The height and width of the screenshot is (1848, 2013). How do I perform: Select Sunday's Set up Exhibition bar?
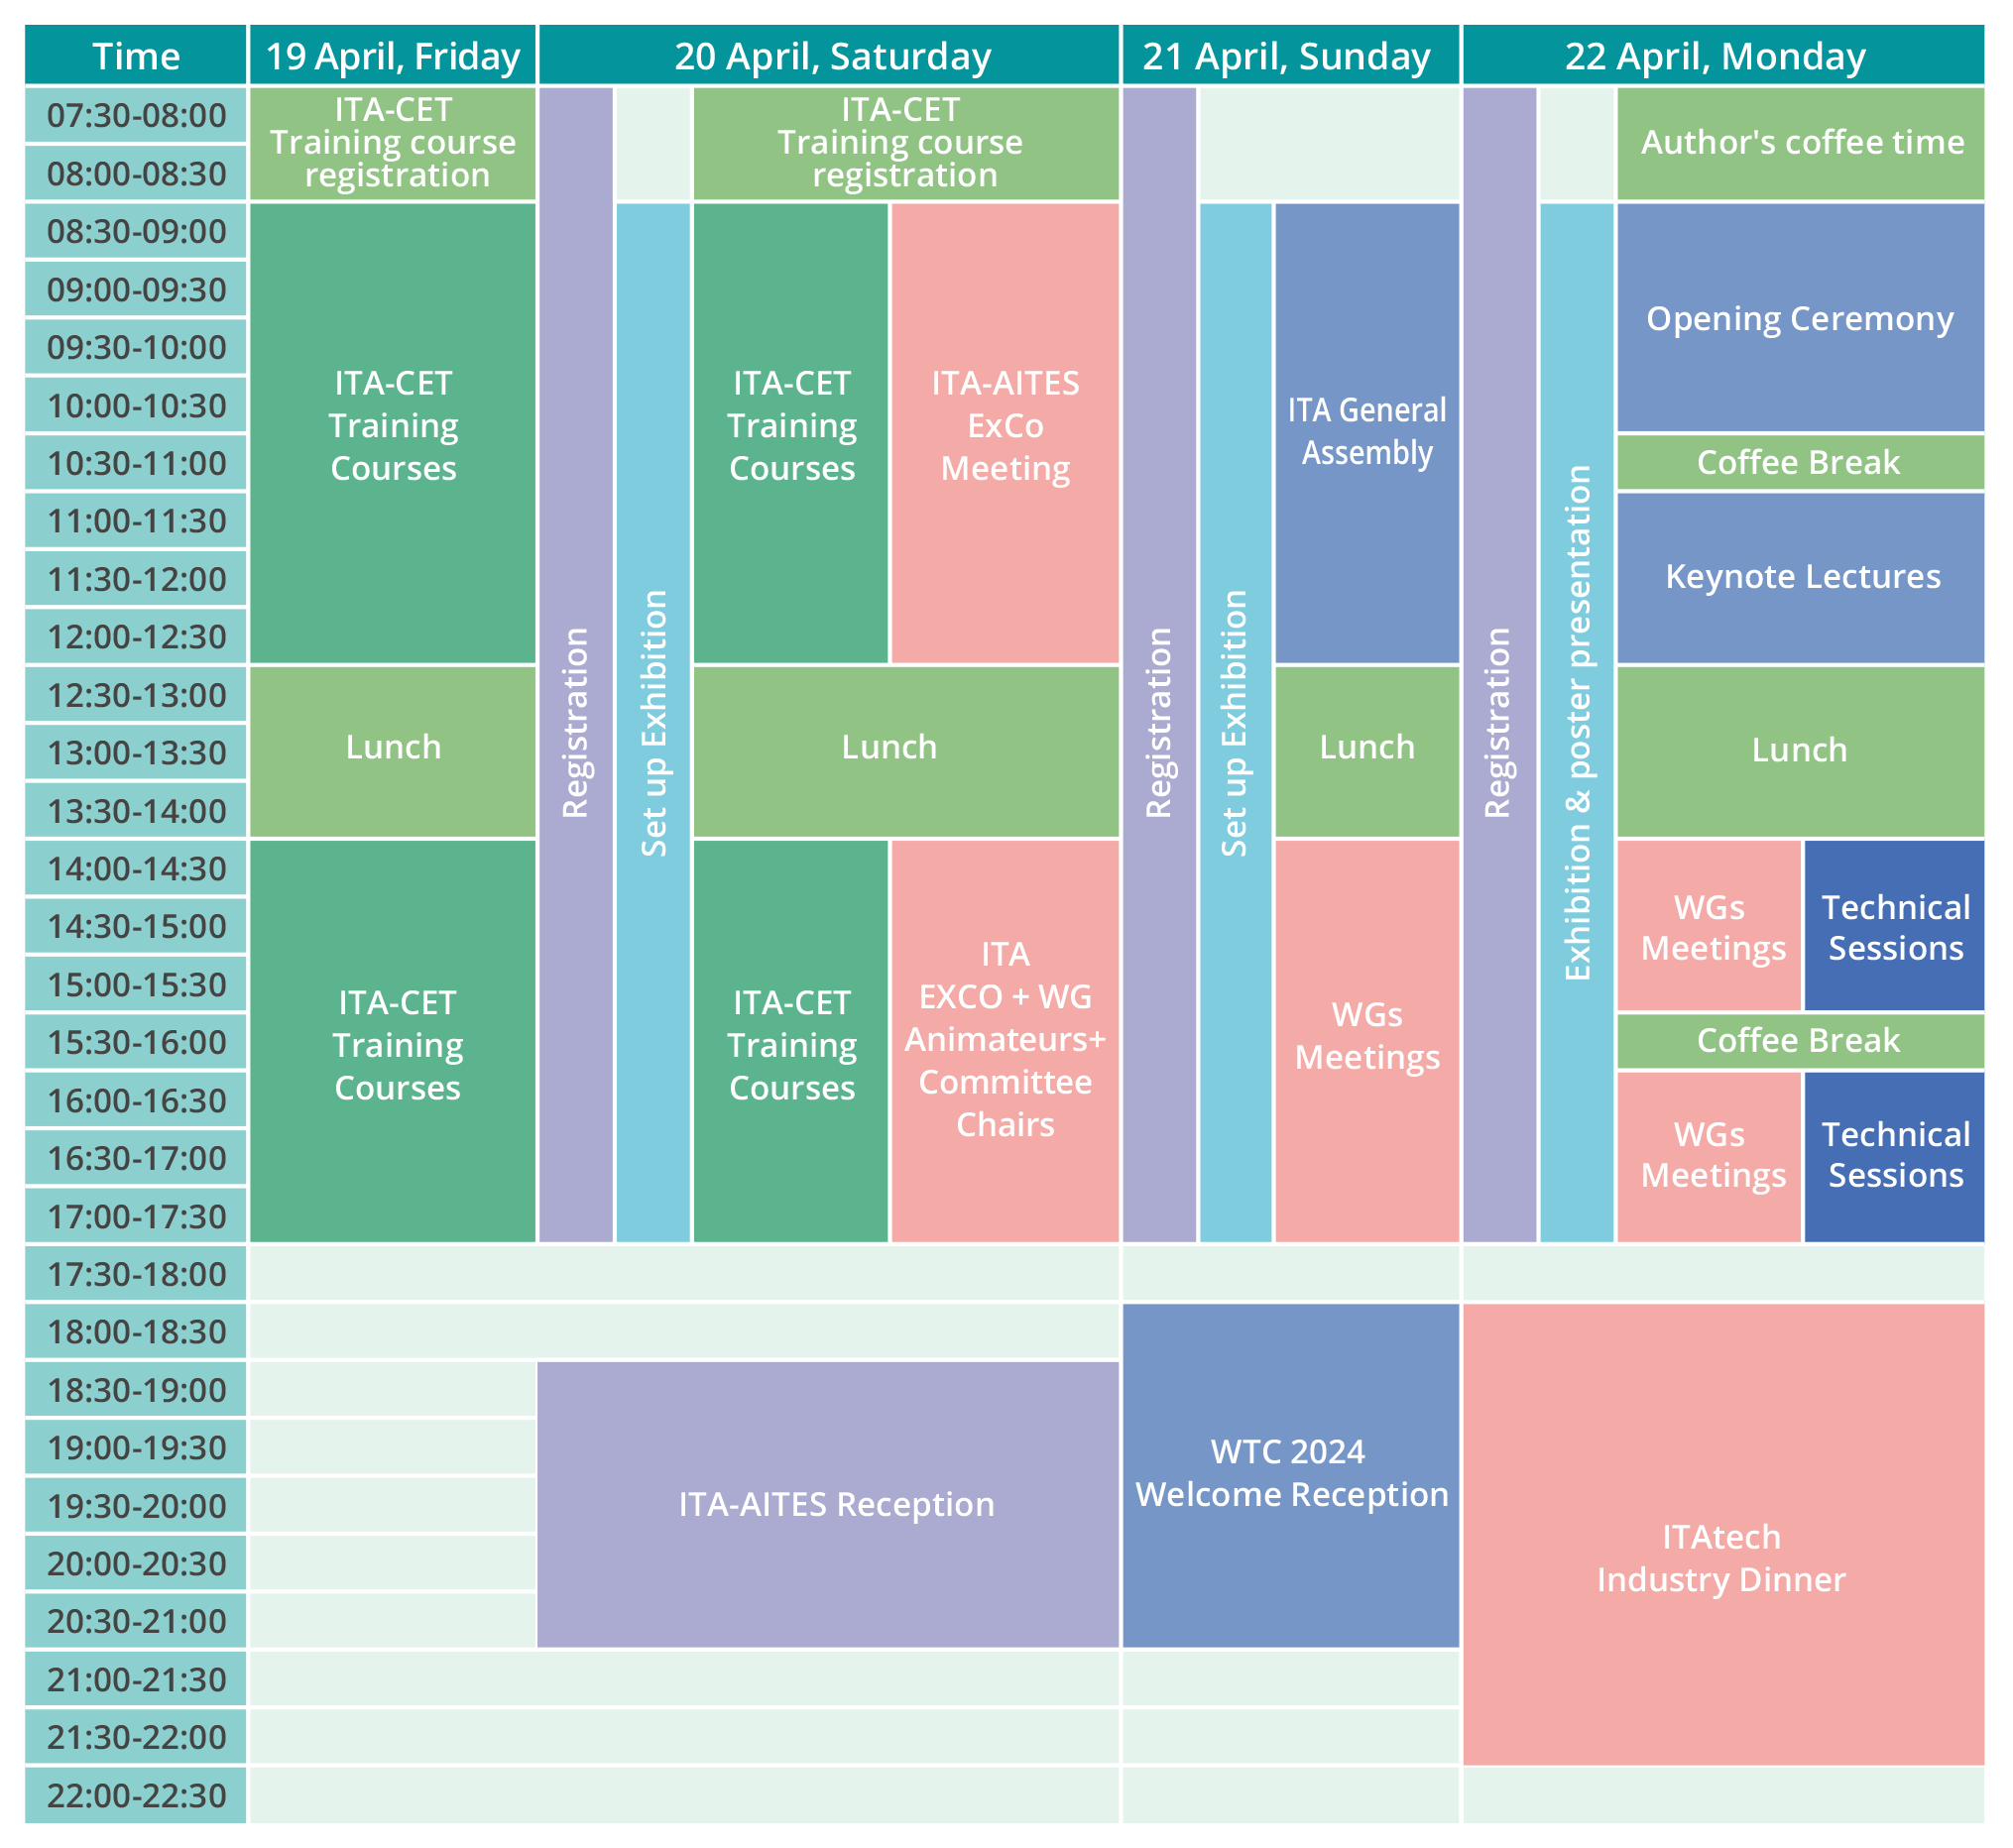[1236, 723]
